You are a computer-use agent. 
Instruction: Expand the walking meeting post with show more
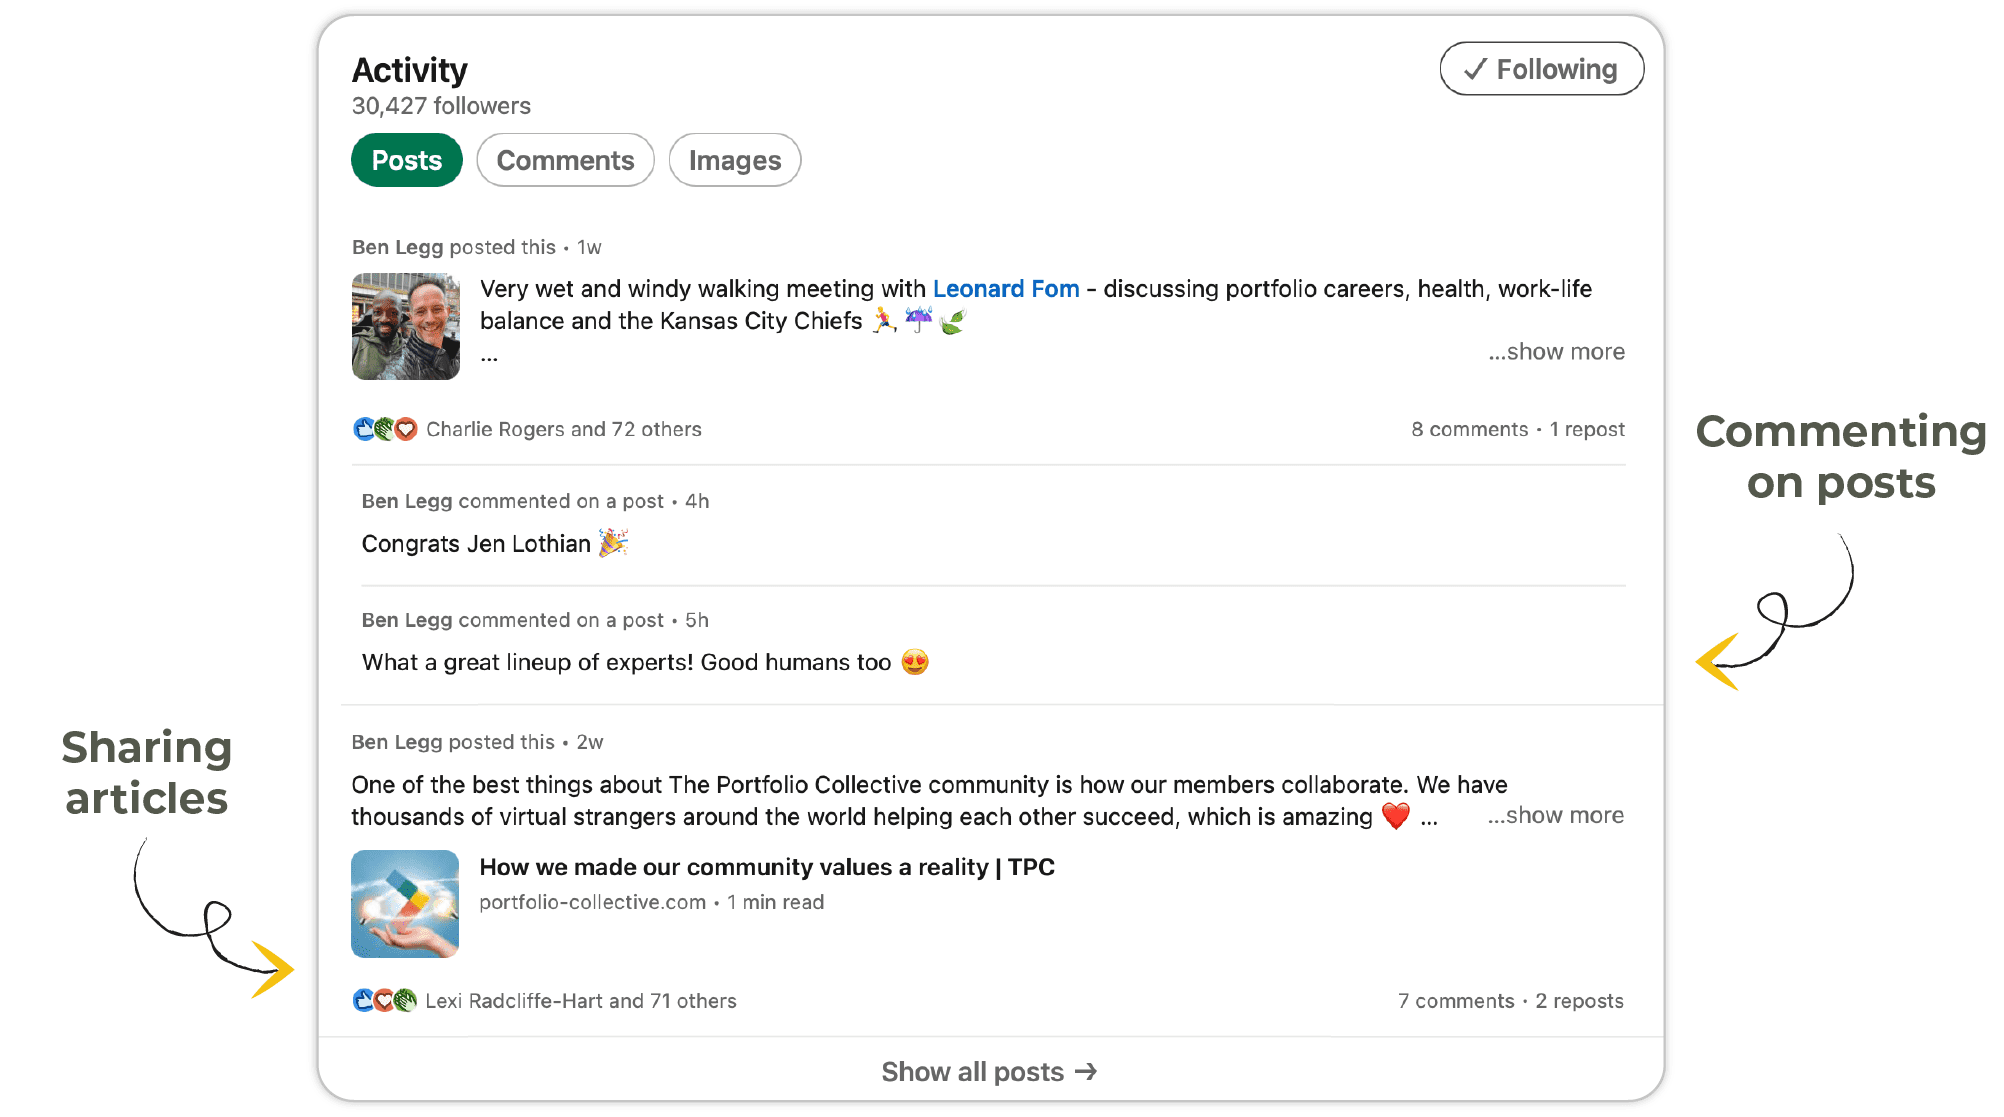[x=1556, y=351]
